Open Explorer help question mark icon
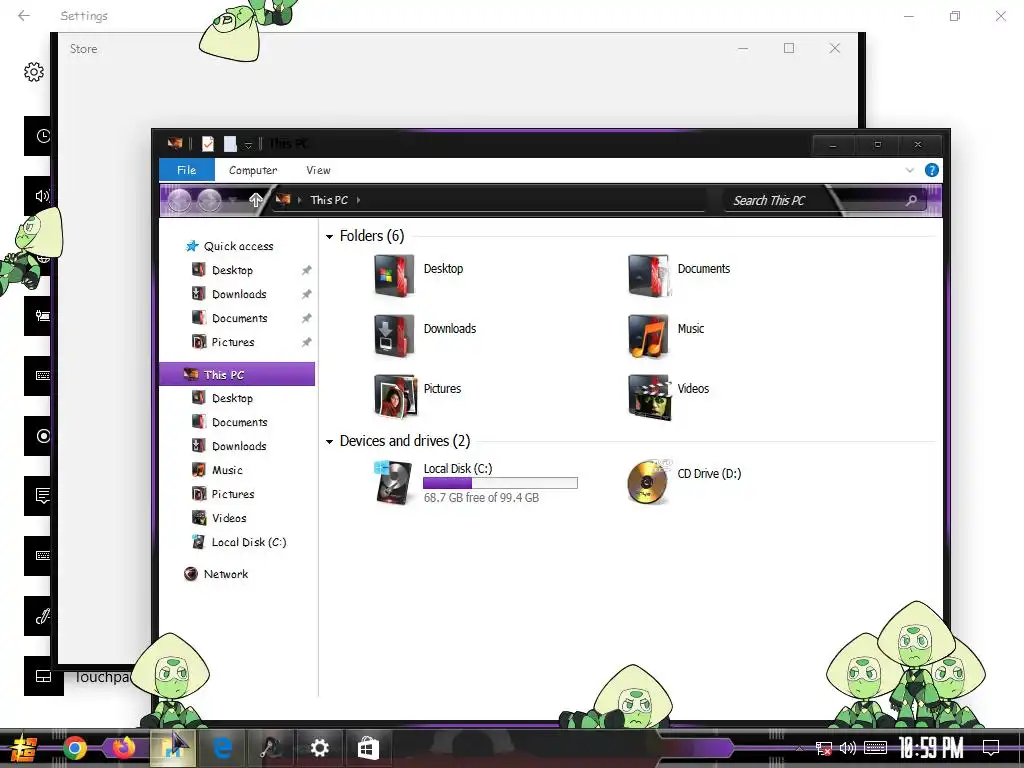Screen dimensions: 1024x768 (932, 170)
